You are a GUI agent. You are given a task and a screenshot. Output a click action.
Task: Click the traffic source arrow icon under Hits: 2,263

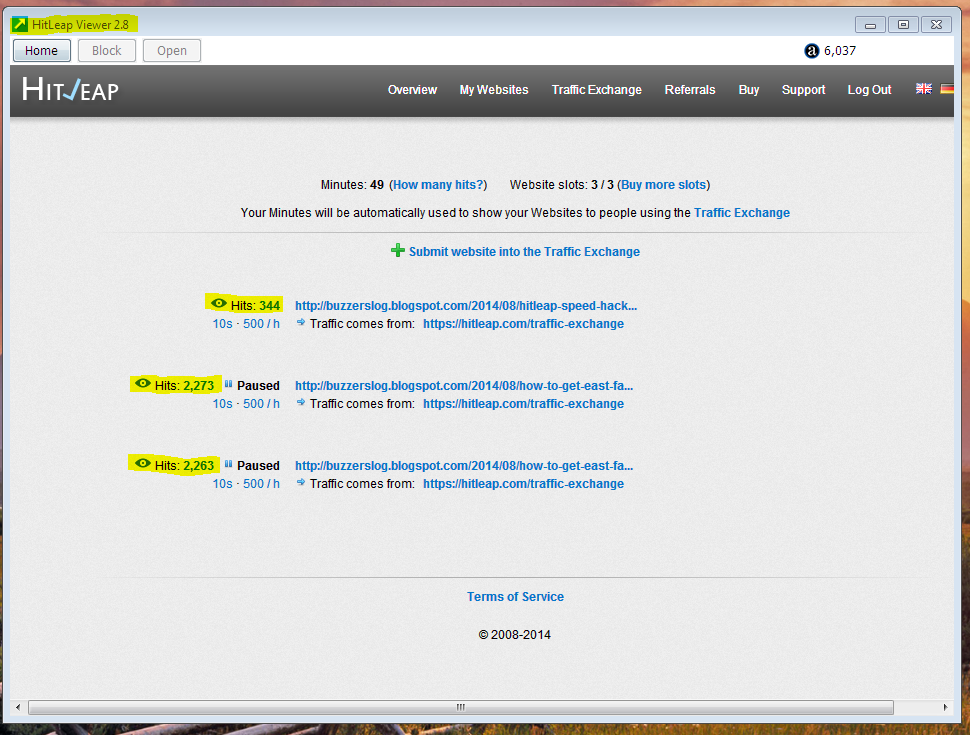pos(301,482)
